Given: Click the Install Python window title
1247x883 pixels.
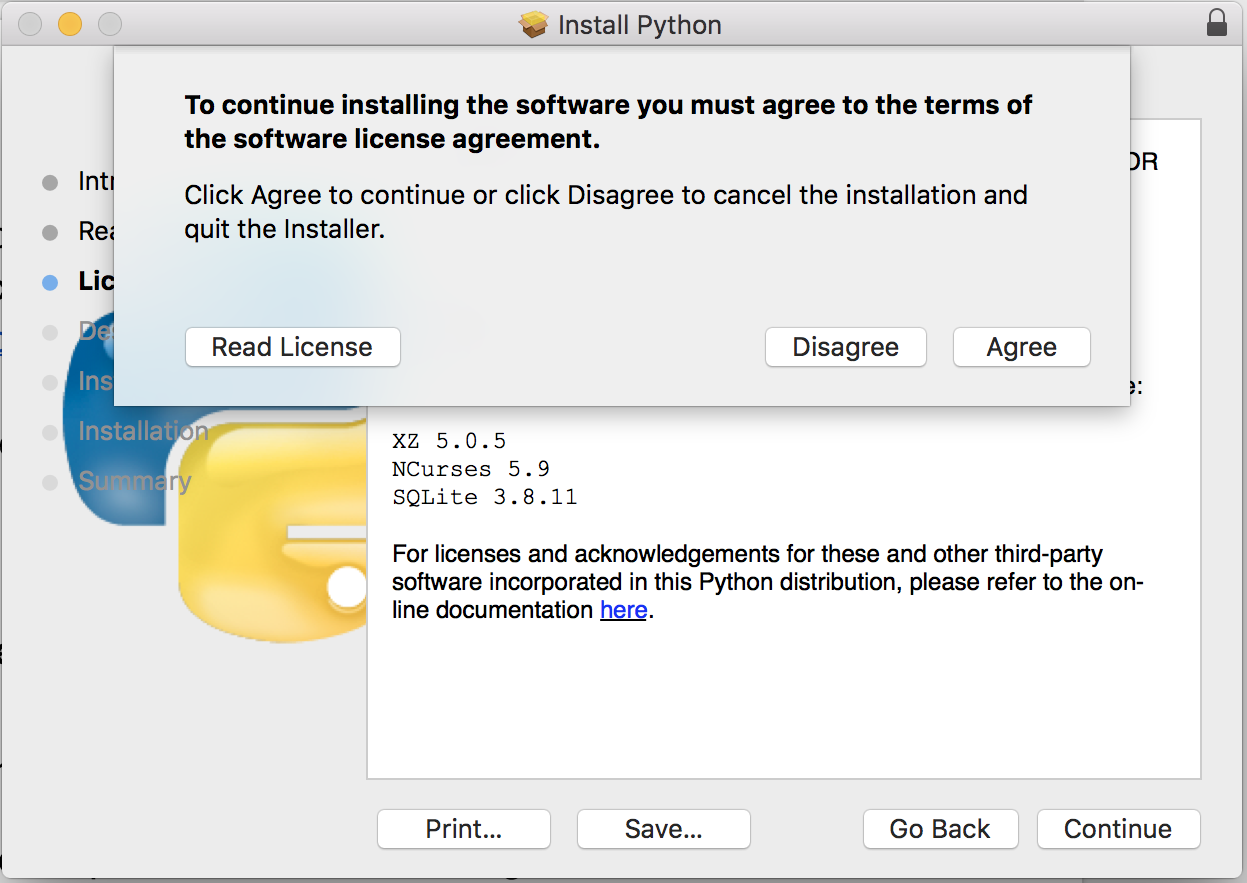Looking at the screenshot, I should tap(639, 24).
